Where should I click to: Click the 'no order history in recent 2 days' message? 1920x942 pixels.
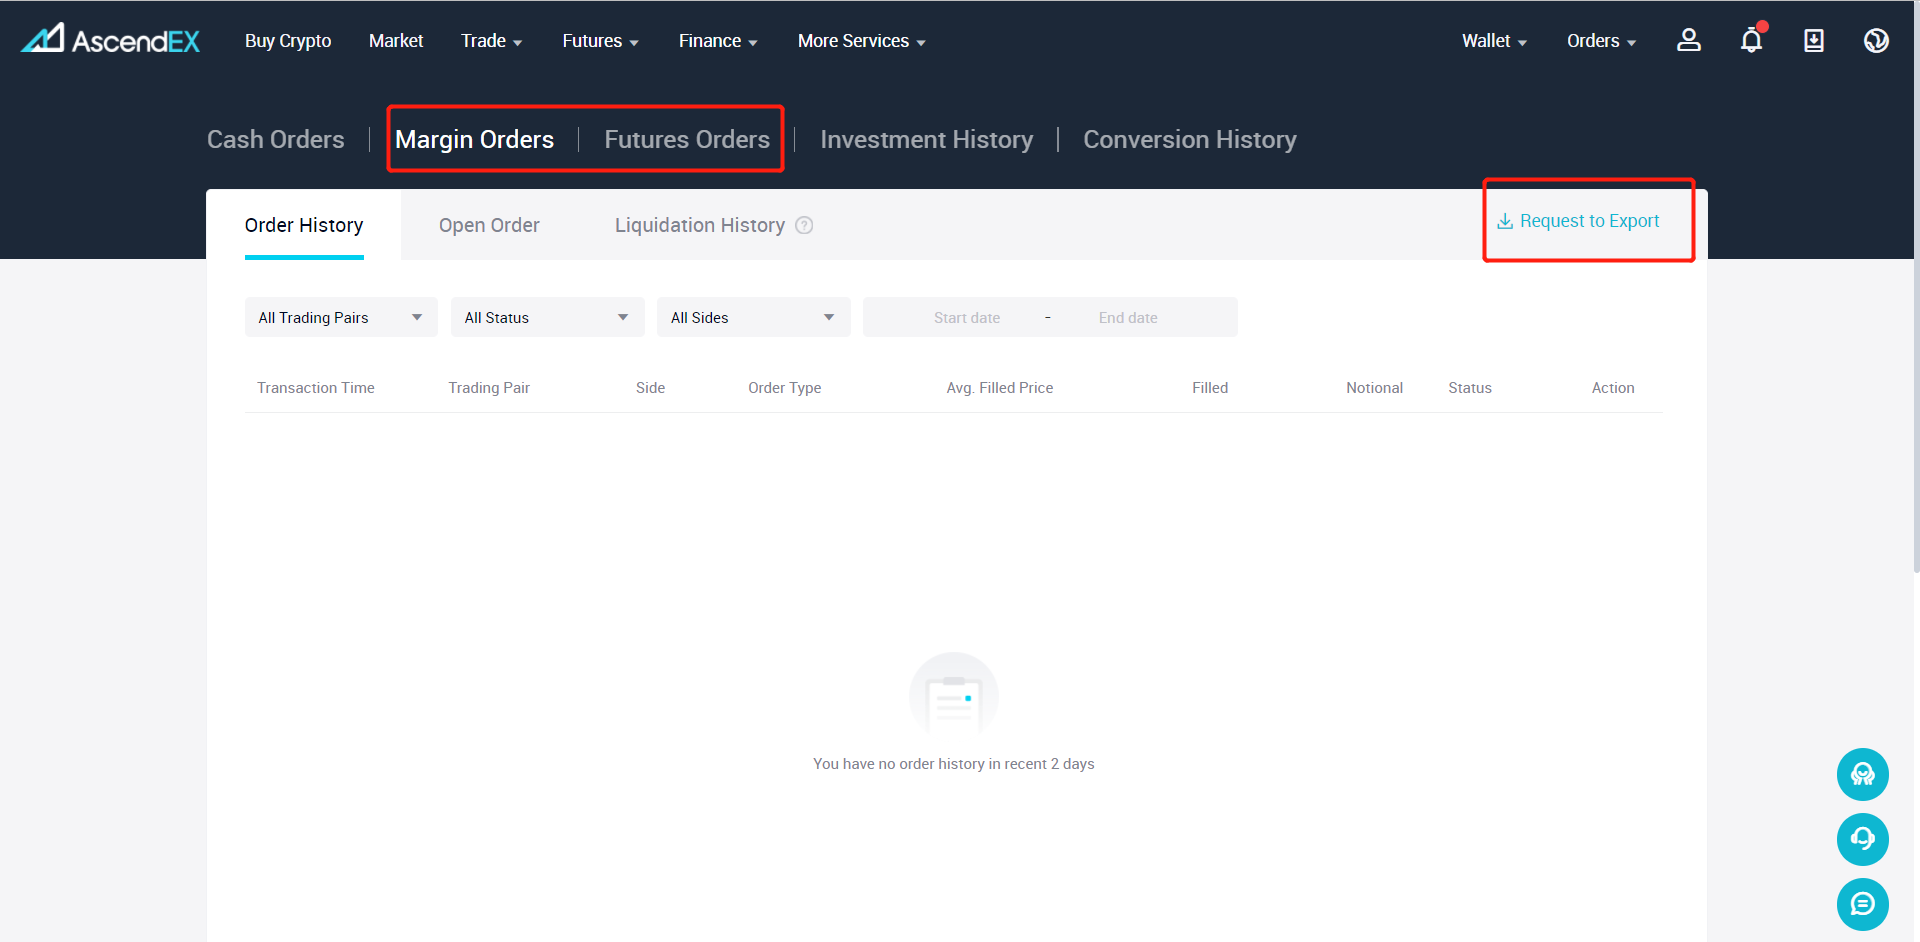pos(954,764)
